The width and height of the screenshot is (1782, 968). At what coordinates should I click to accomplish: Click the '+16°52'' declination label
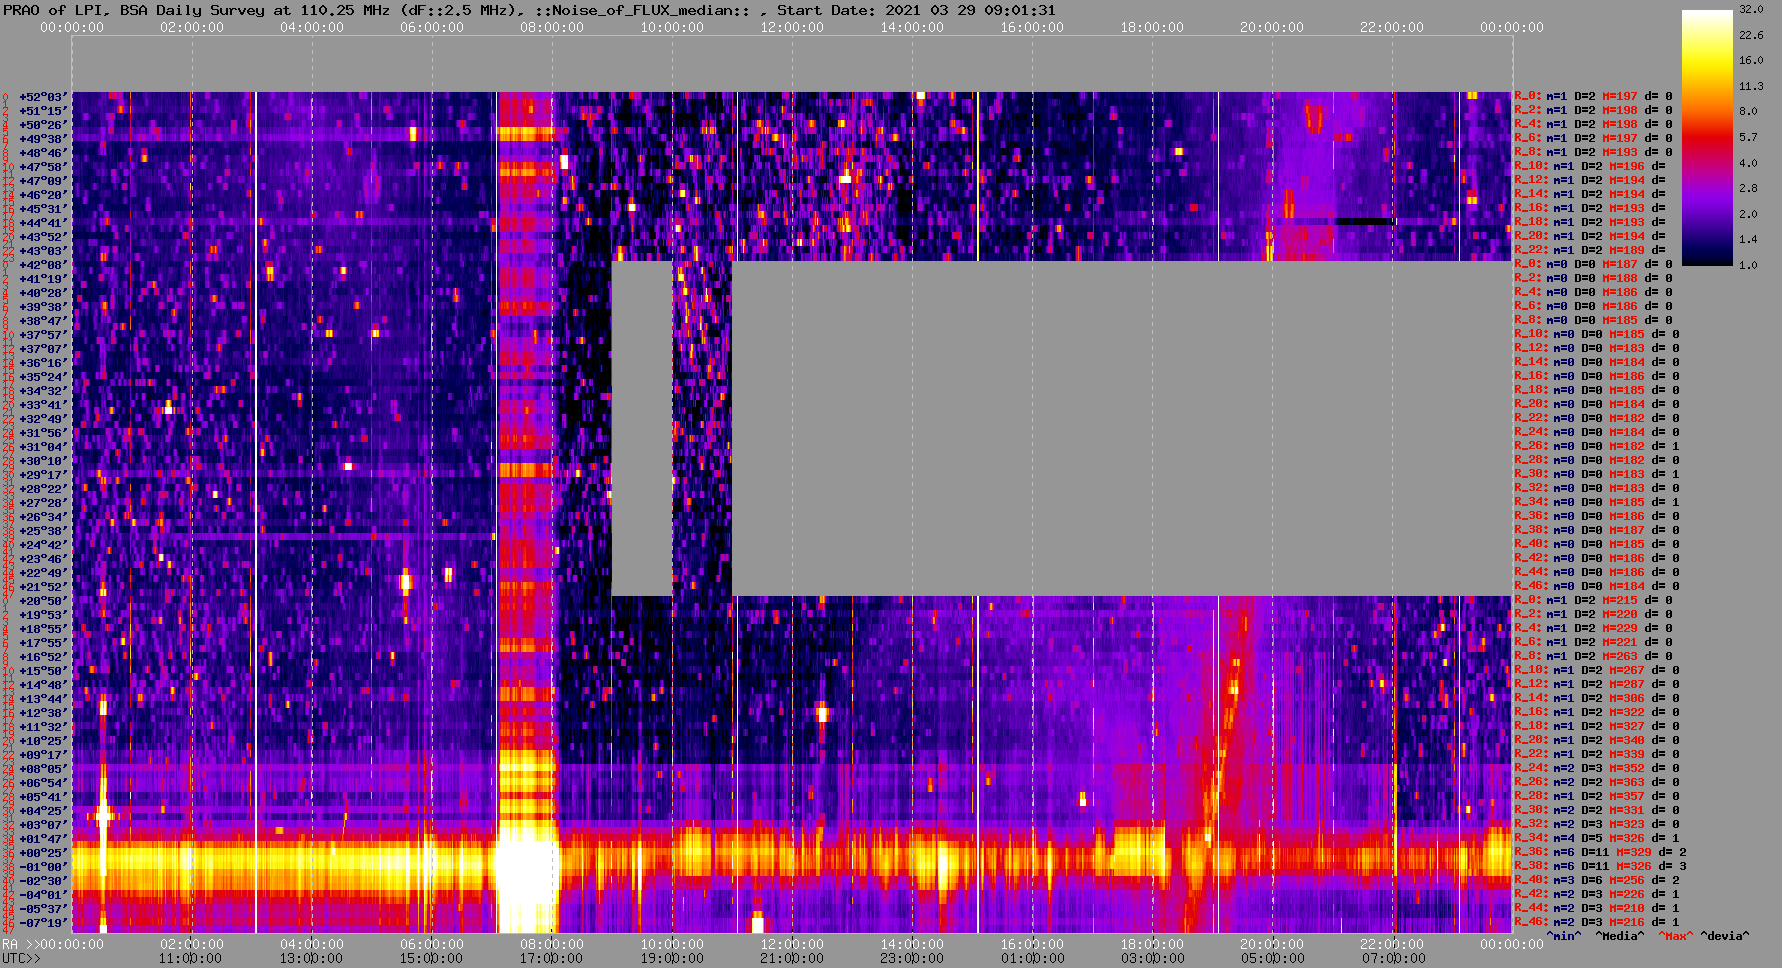[x=43, y=657]
